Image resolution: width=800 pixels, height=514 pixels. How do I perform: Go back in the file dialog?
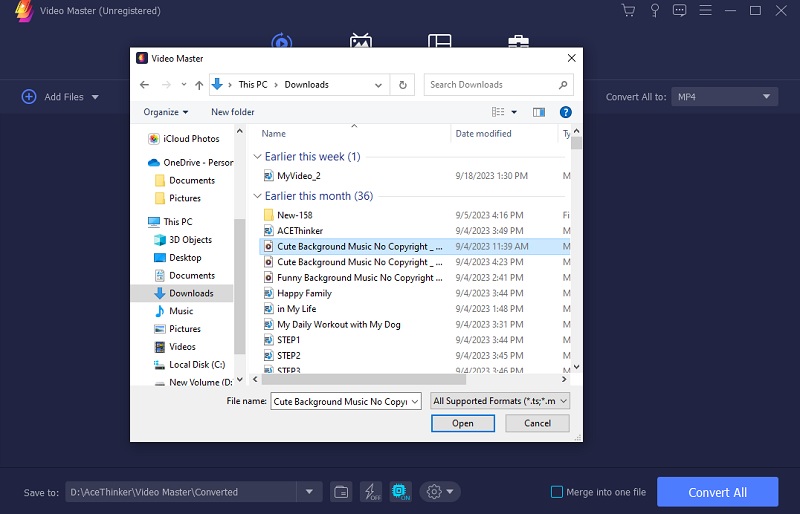[144, 85]
